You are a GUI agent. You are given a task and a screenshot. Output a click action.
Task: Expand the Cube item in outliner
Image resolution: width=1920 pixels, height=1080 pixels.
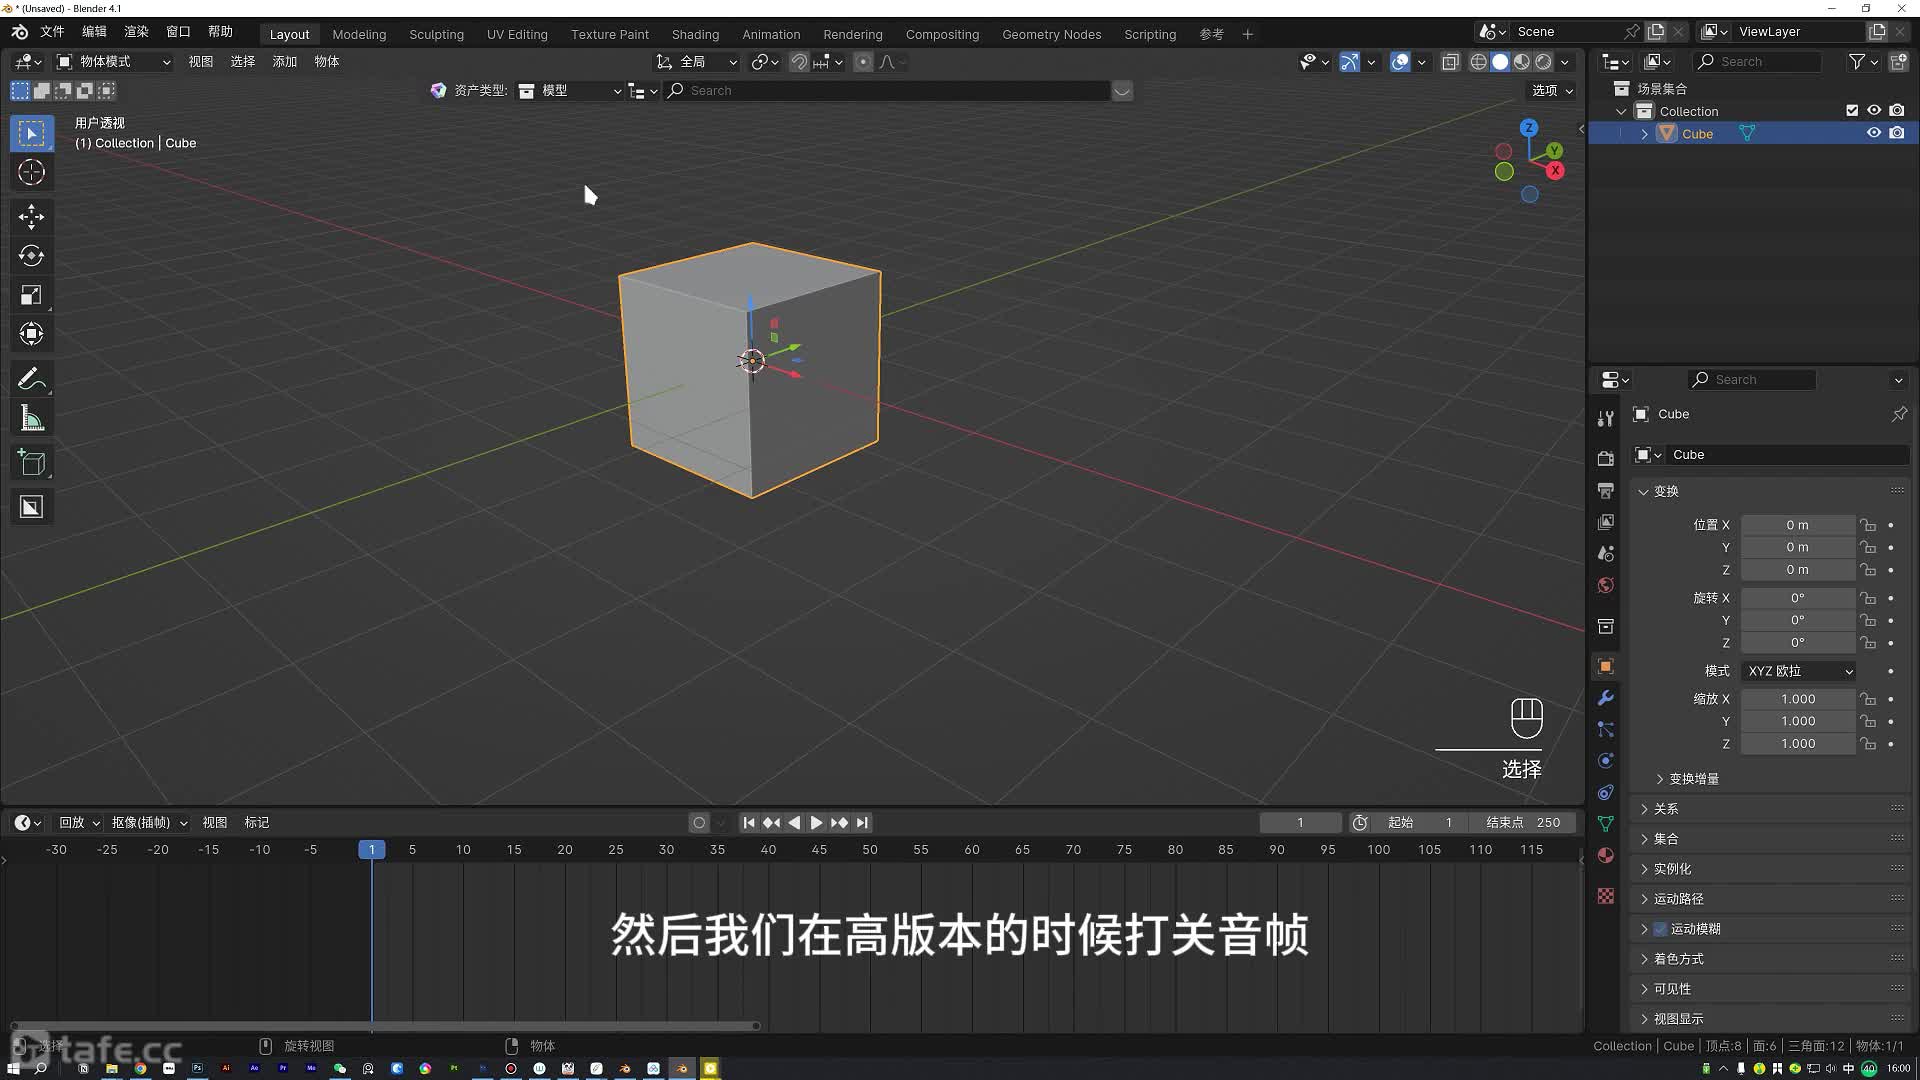click(x=1644, y=134)
